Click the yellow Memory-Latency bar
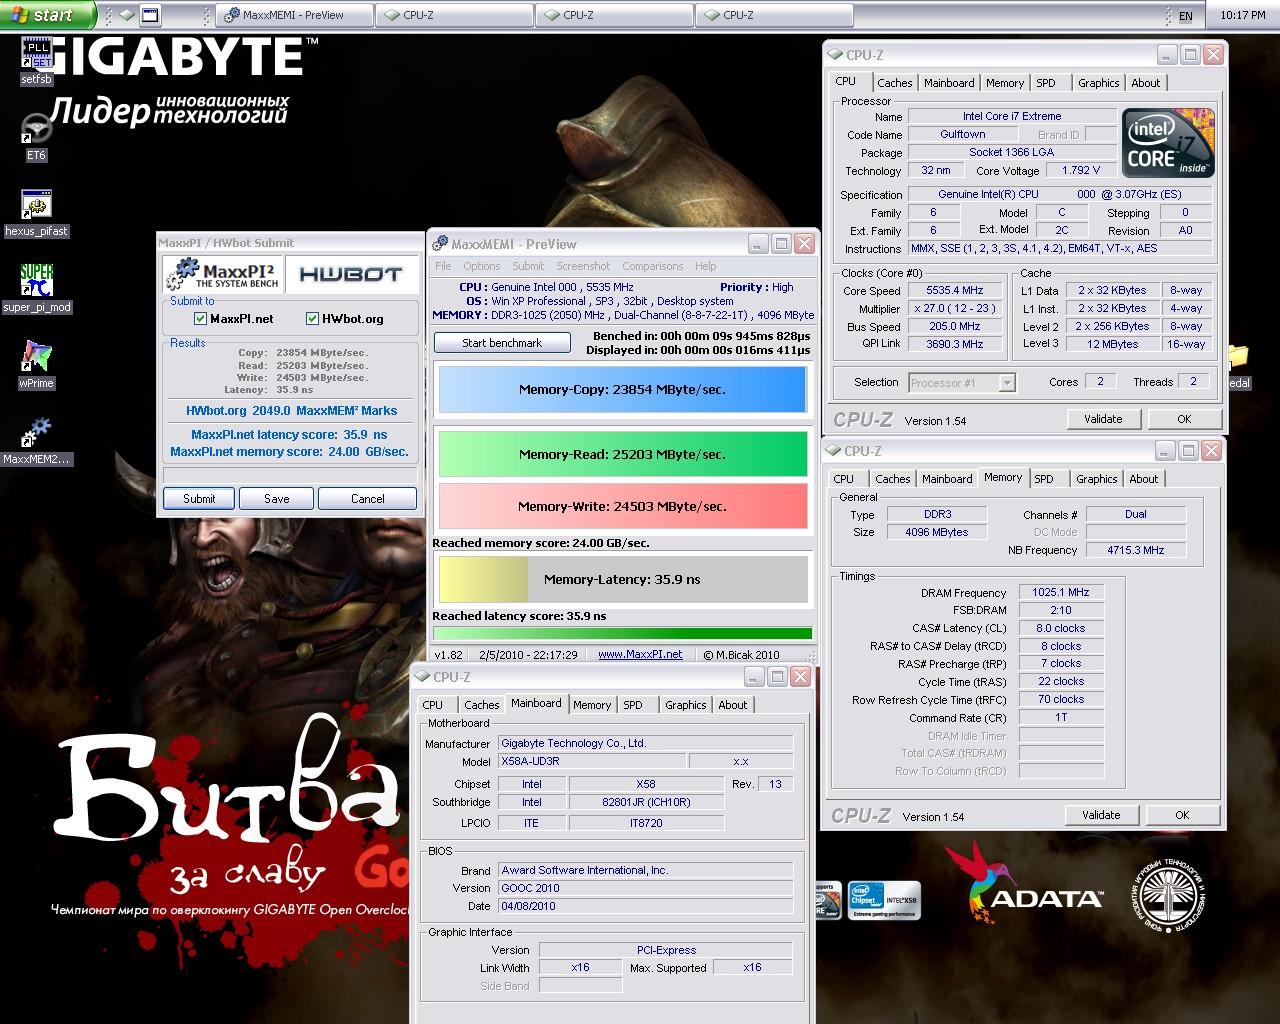The image size is (1280, 1024). pos(622,579)
